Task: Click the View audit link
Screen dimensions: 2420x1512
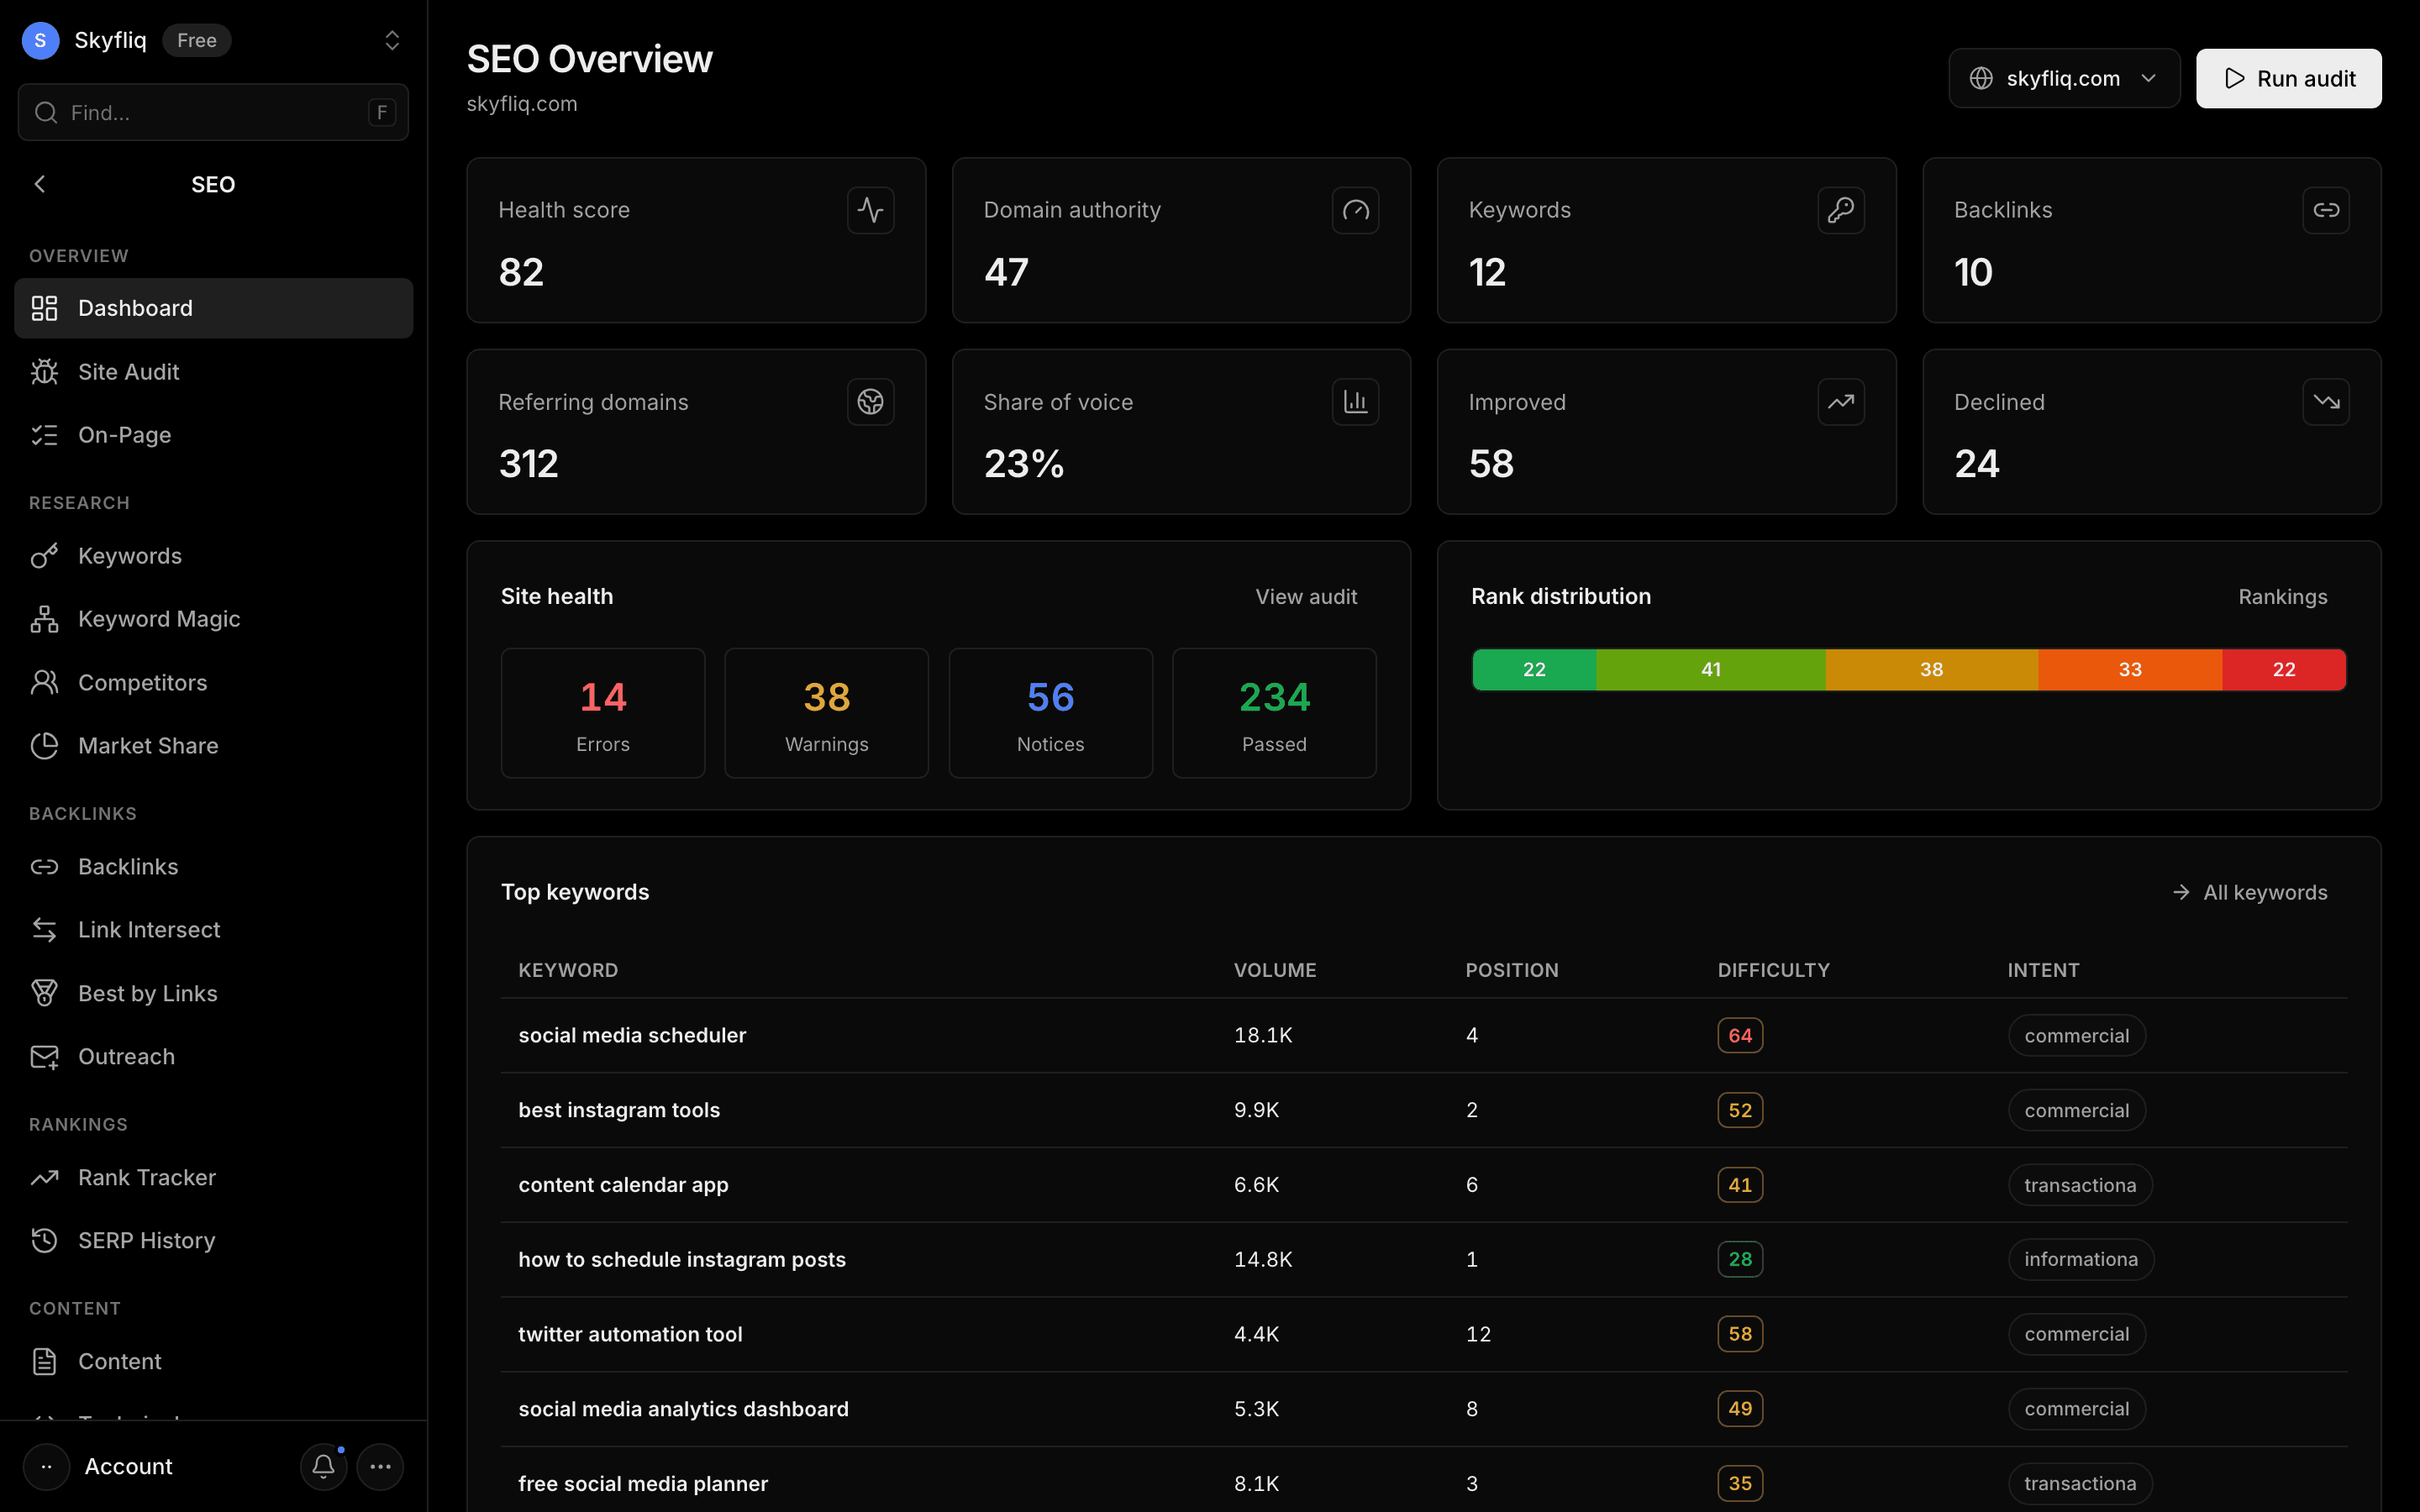Action: 1306,597
